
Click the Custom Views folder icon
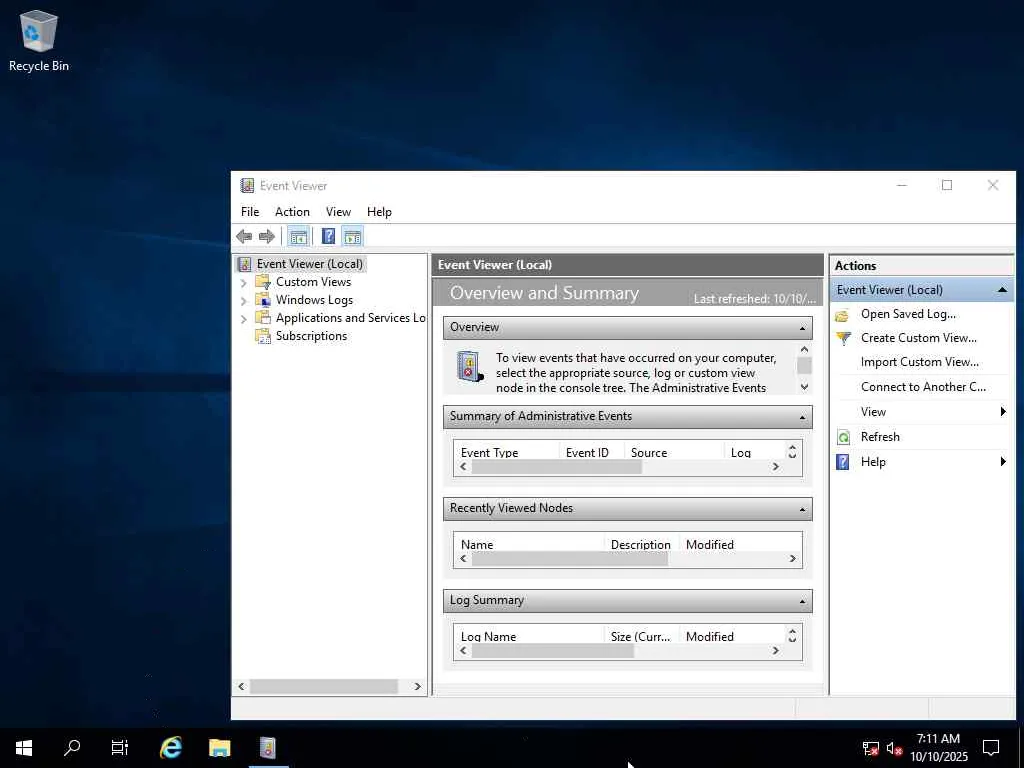[263, 281]
